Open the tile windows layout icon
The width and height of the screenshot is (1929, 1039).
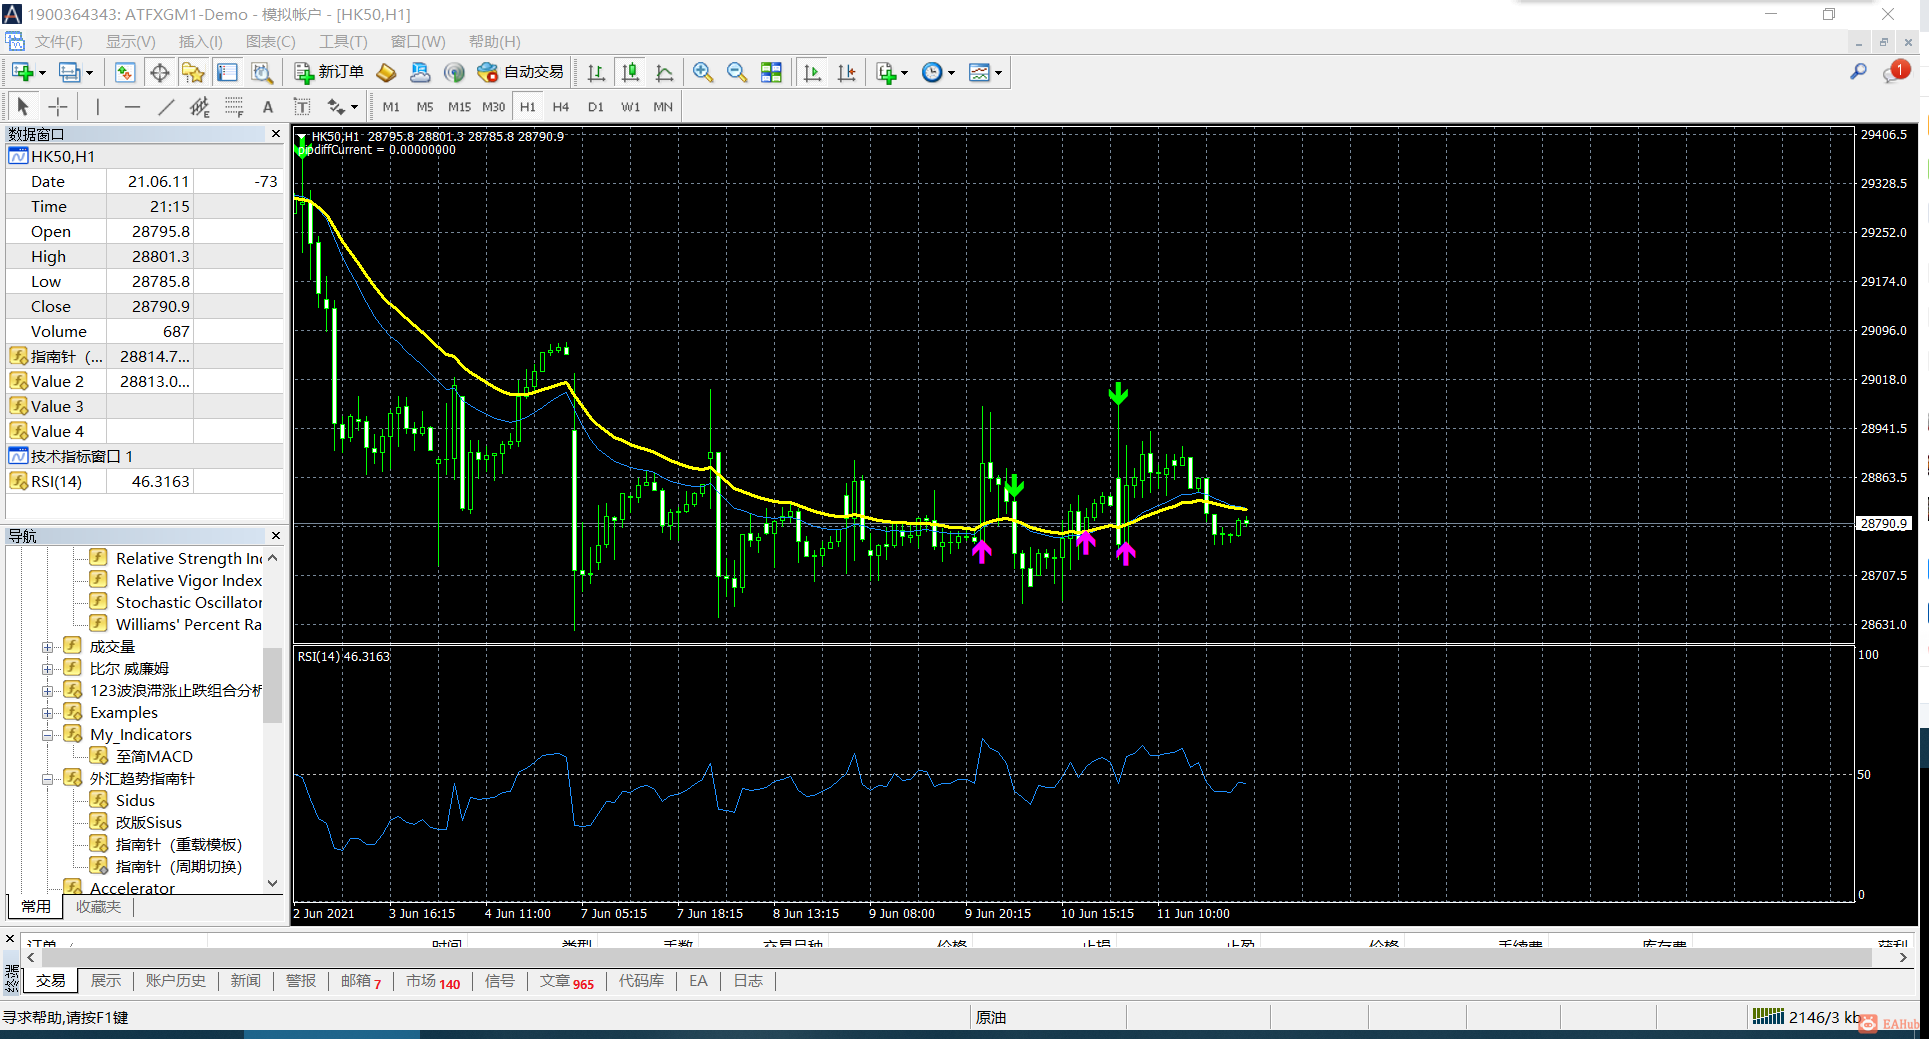coord(771,72)
